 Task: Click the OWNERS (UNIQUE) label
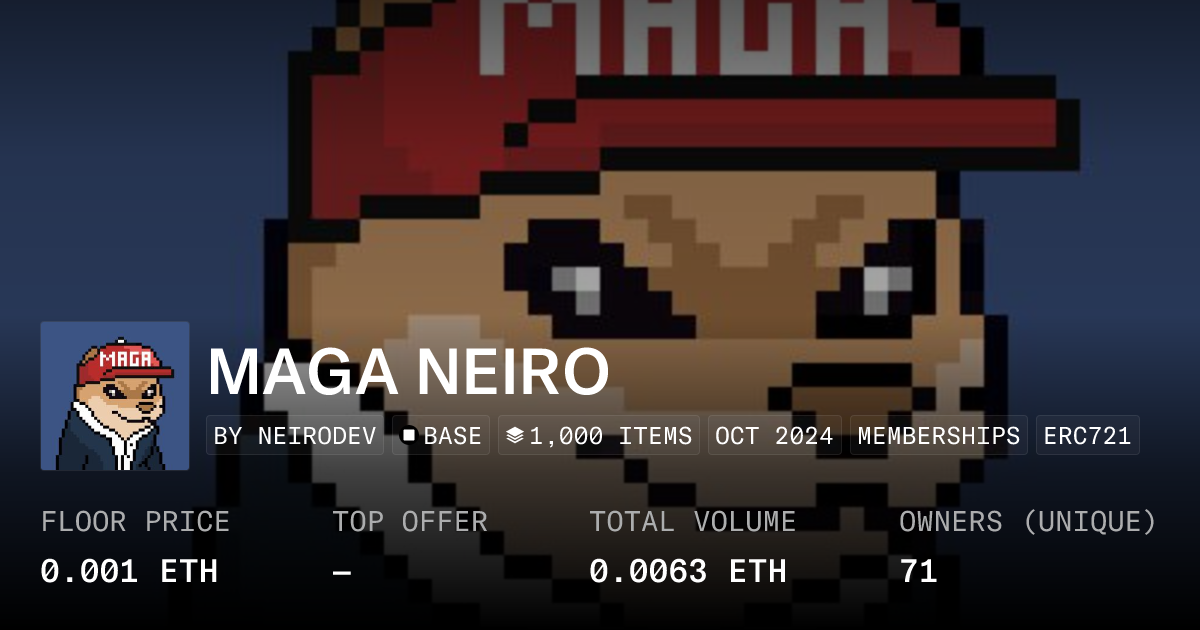pyautogui.click(x=1028, y=522)
